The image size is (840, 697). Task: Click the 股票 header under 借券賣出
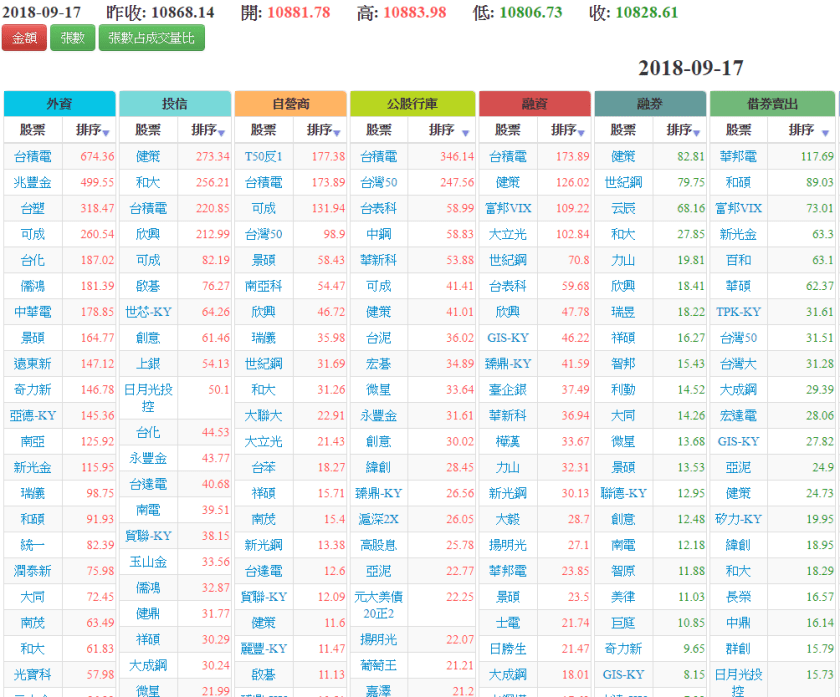click(739, 130)
